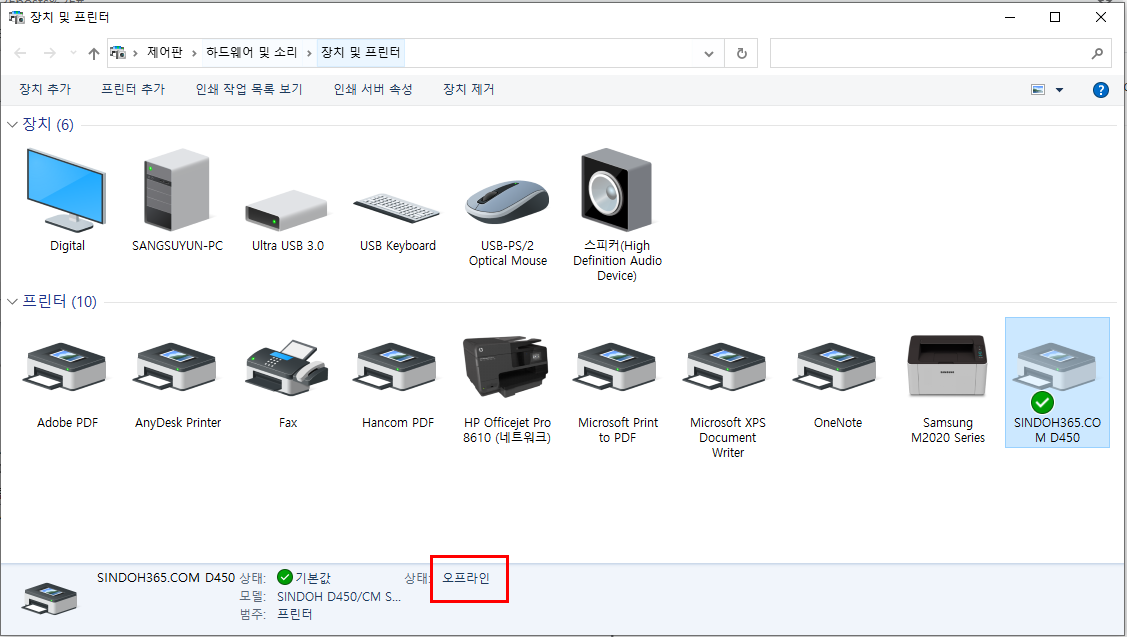Click 장치 및 프린터 breadcrumb segment
Image resolution: width=1127 pixels, height=637 pixels.
click(x=361, y=52)
